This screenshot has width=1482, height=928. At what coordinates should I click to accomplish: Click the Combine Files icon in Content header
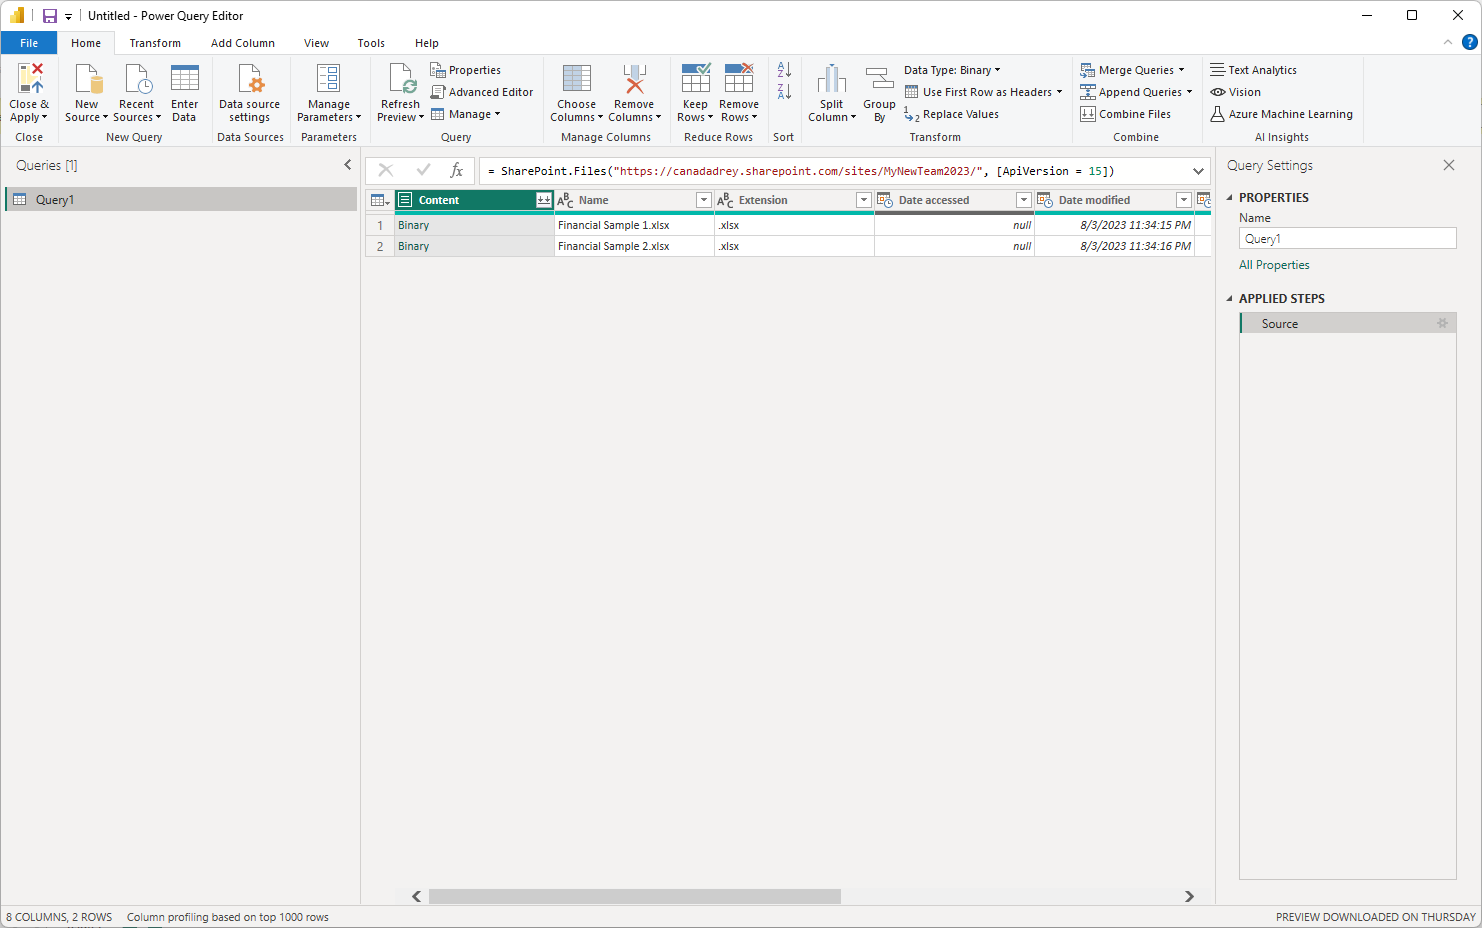pyautogui.click(x=543, y=200)
